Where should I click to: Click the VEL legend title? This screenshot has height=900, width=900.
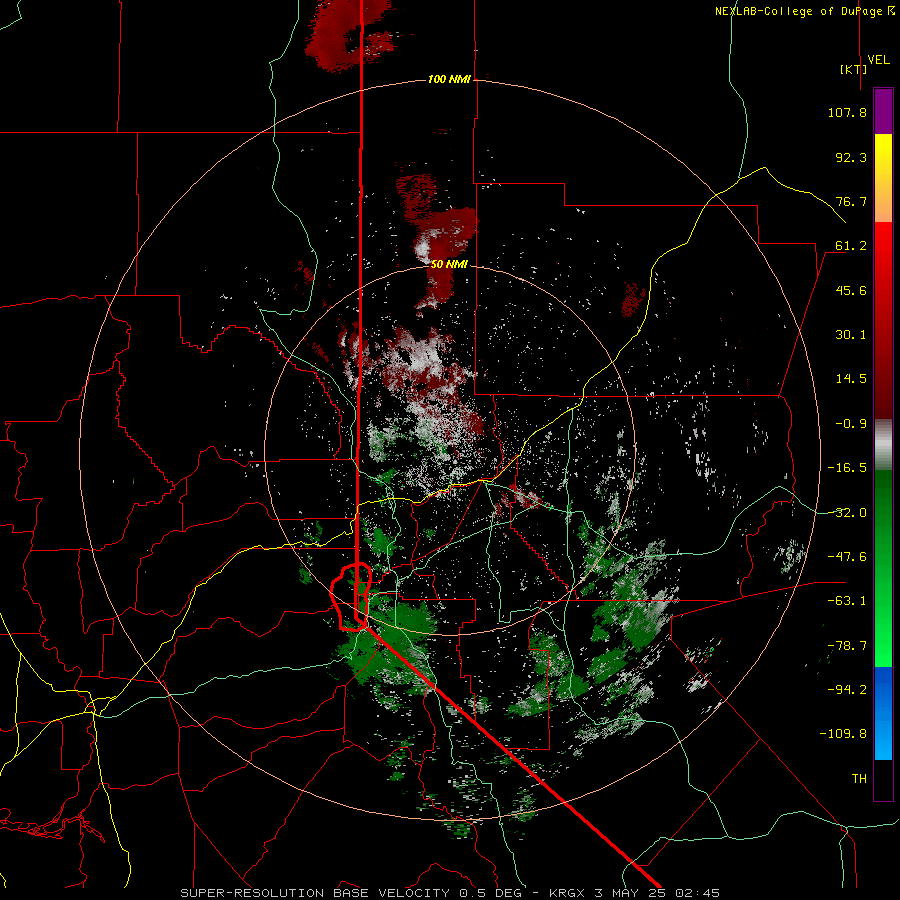pyautogui.click(x=878, y=60)
